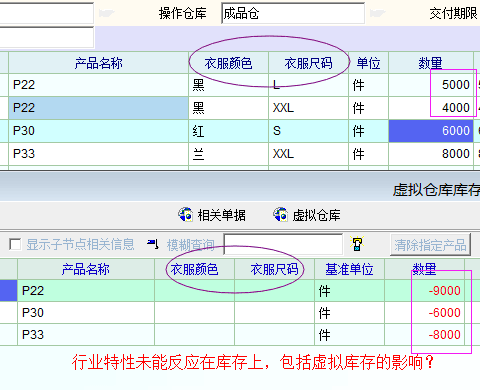Select highlighted P22 cell in XXL row
The width and height of the screenshot is (480, 390).
coord(98,108)
